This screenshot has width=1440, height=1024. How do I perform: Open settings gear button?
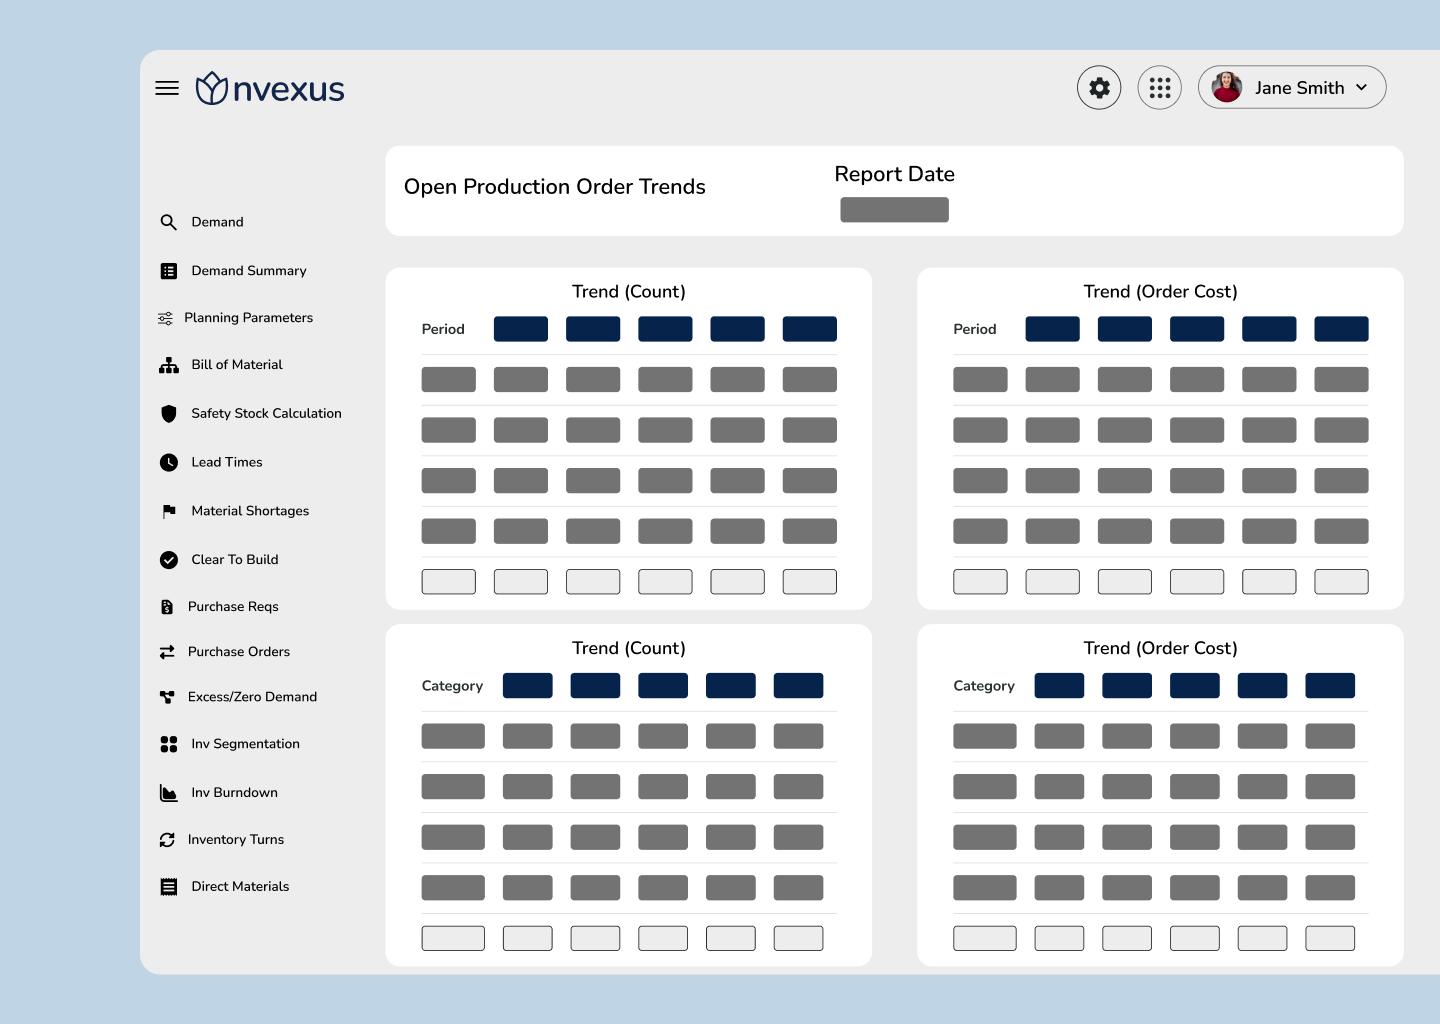click(1099, 88)
